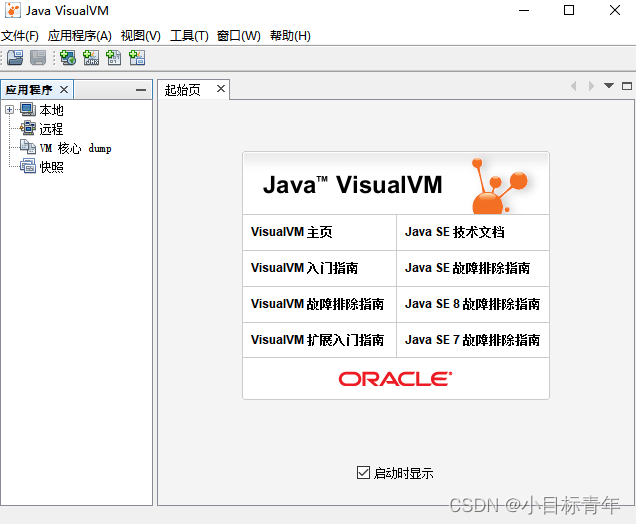This screenshot has width=636, height=524.
Task: Open the Java SE 7 故障排除指南 link
Action: [x=472, y=340]
